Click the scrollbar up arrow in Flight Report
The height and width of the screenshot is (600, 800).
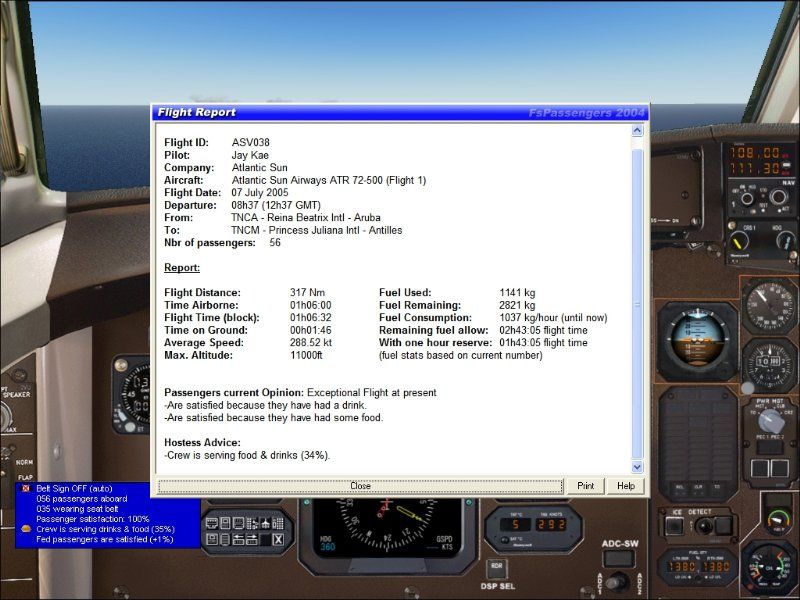(637, 131)
